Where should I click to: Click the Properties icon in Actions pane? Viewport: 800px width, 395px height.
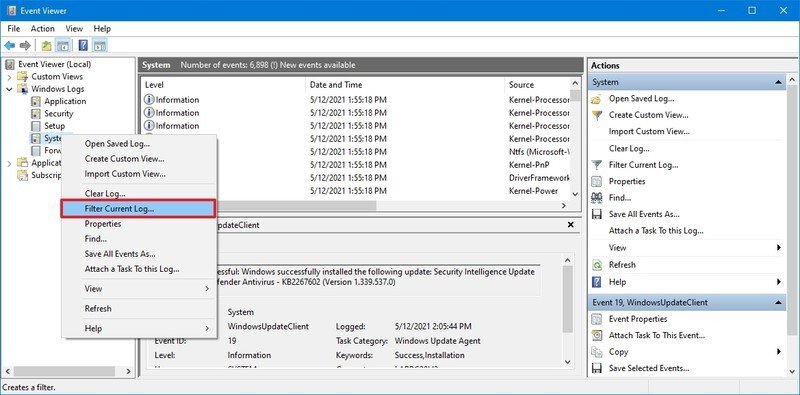(596, 181)
